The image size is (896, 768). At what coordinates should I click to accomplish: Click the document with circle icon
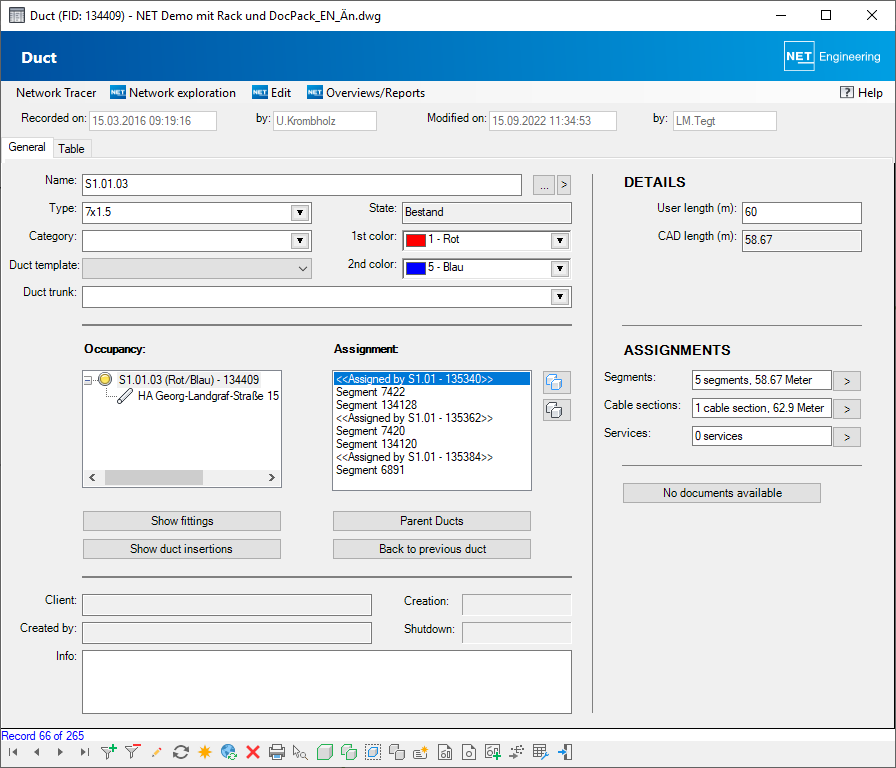[x=469, y=752]
